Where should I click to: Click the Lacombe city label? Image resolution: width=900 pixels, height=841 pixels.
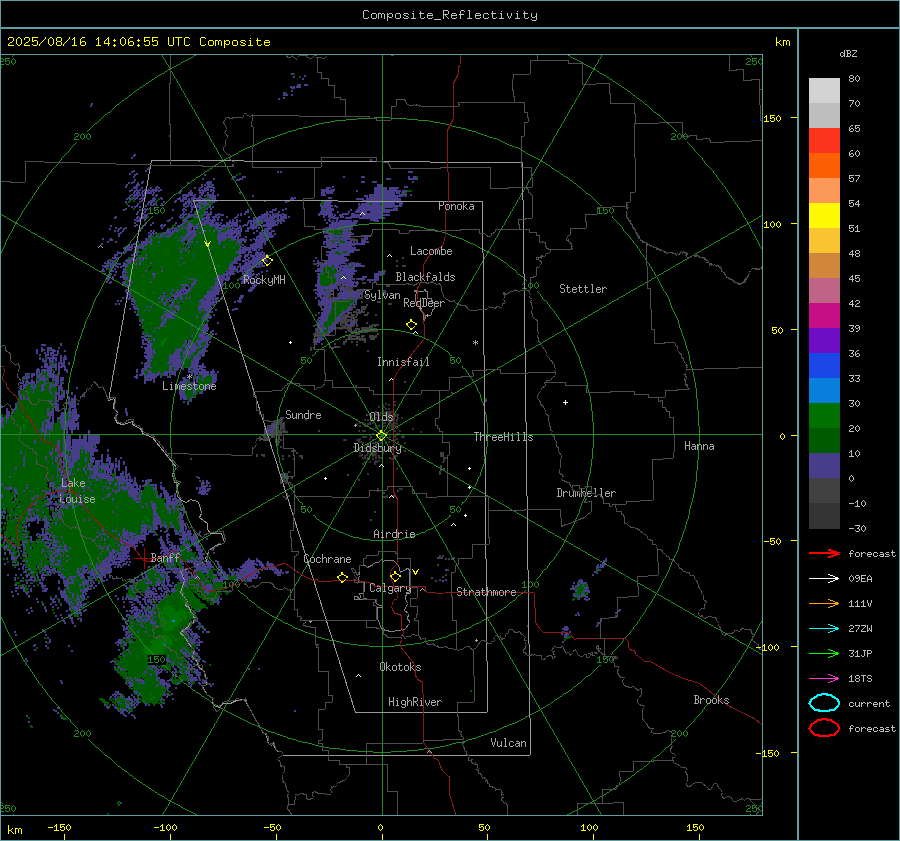coord(431,251)
